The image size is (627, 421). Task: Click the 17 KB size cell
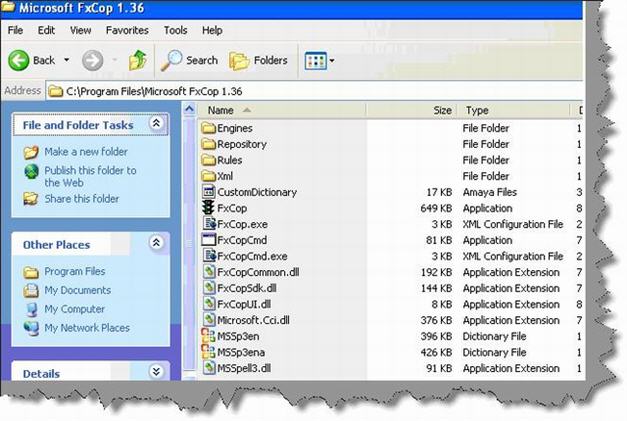(x=439, y=192)
